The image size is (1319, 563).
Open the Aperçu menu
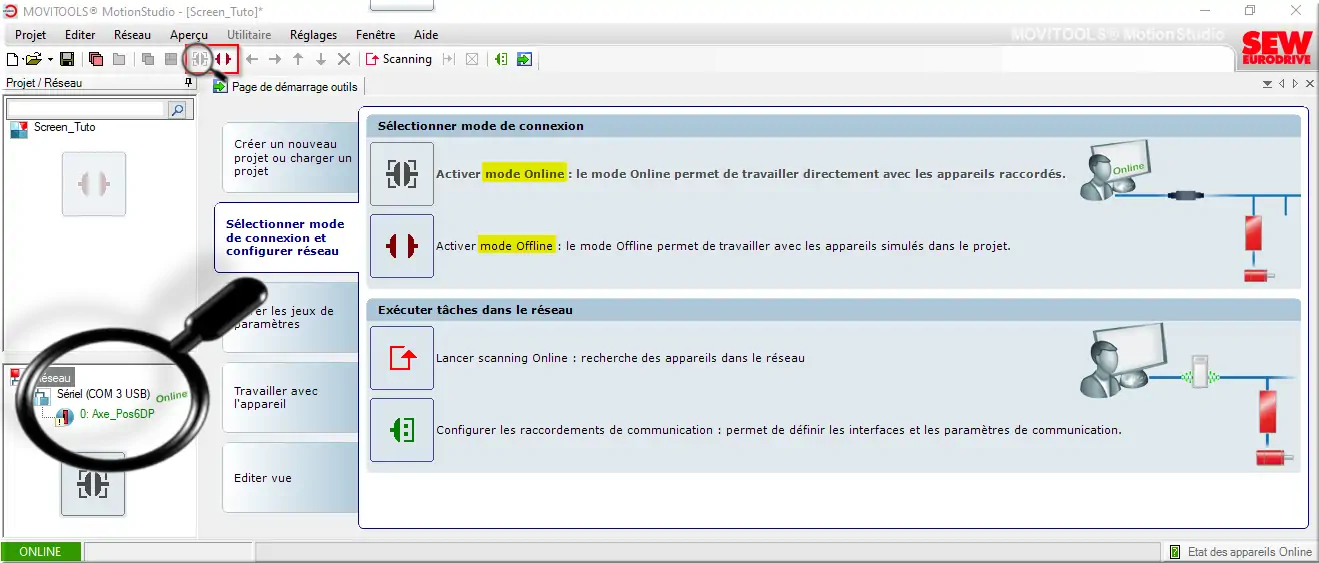189,35
